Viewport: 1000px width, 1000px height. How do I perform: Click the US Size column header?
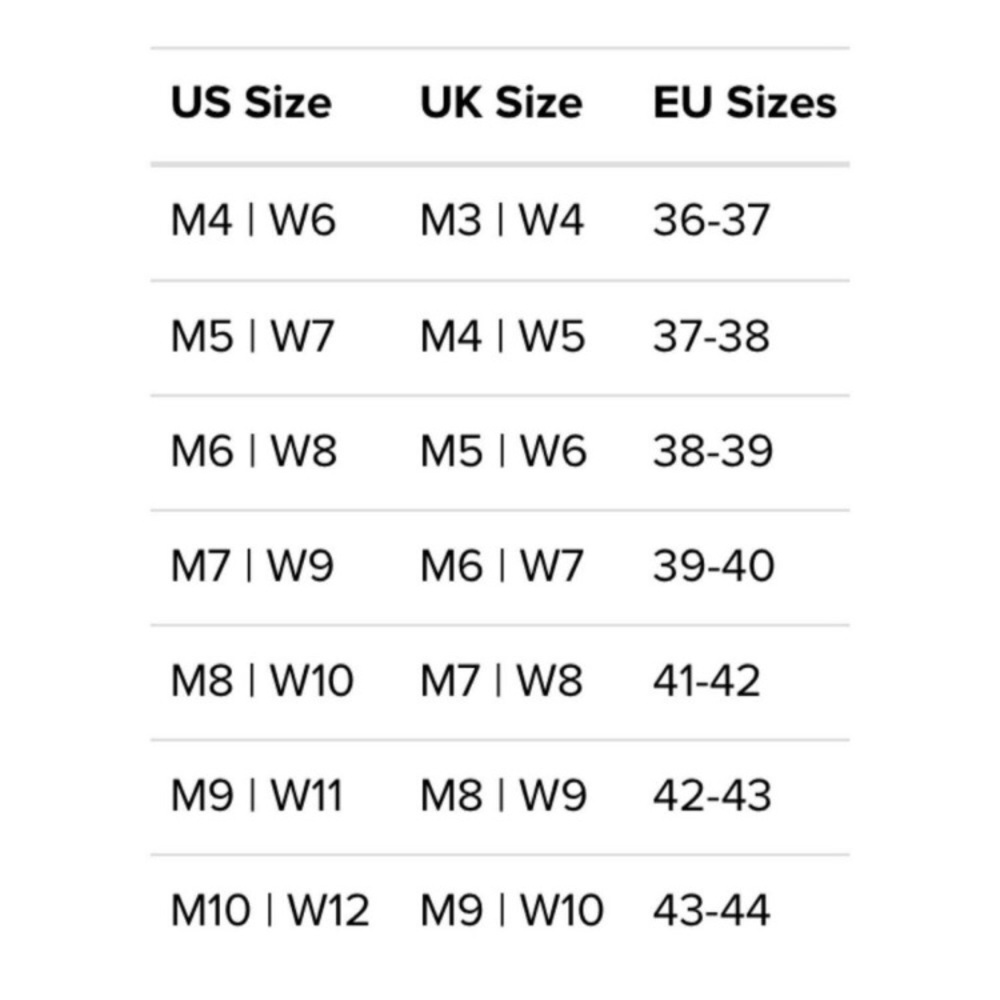tap(251, 103)
